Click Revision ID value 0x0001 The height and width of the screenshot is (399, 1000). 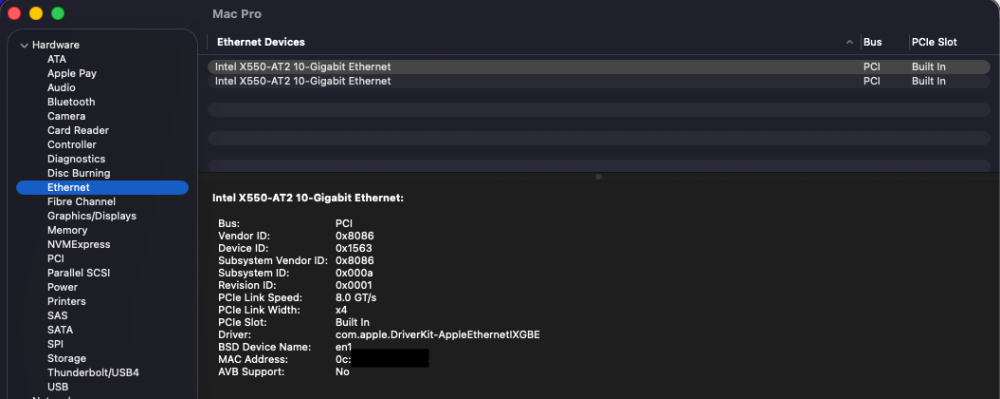pos(353,285)
